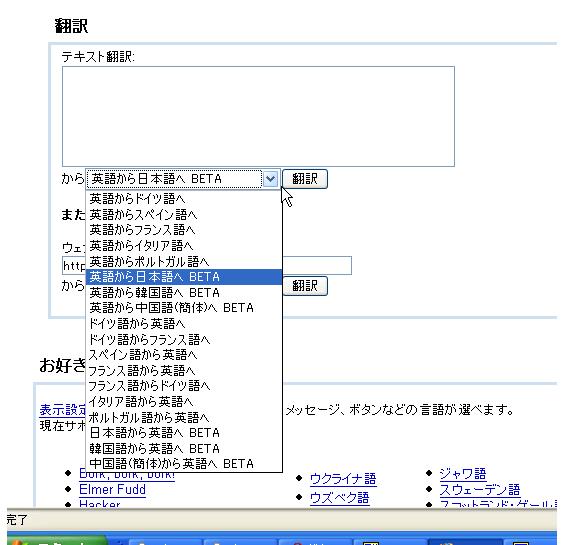Select フランス語からドイツ語へ option

184,386
